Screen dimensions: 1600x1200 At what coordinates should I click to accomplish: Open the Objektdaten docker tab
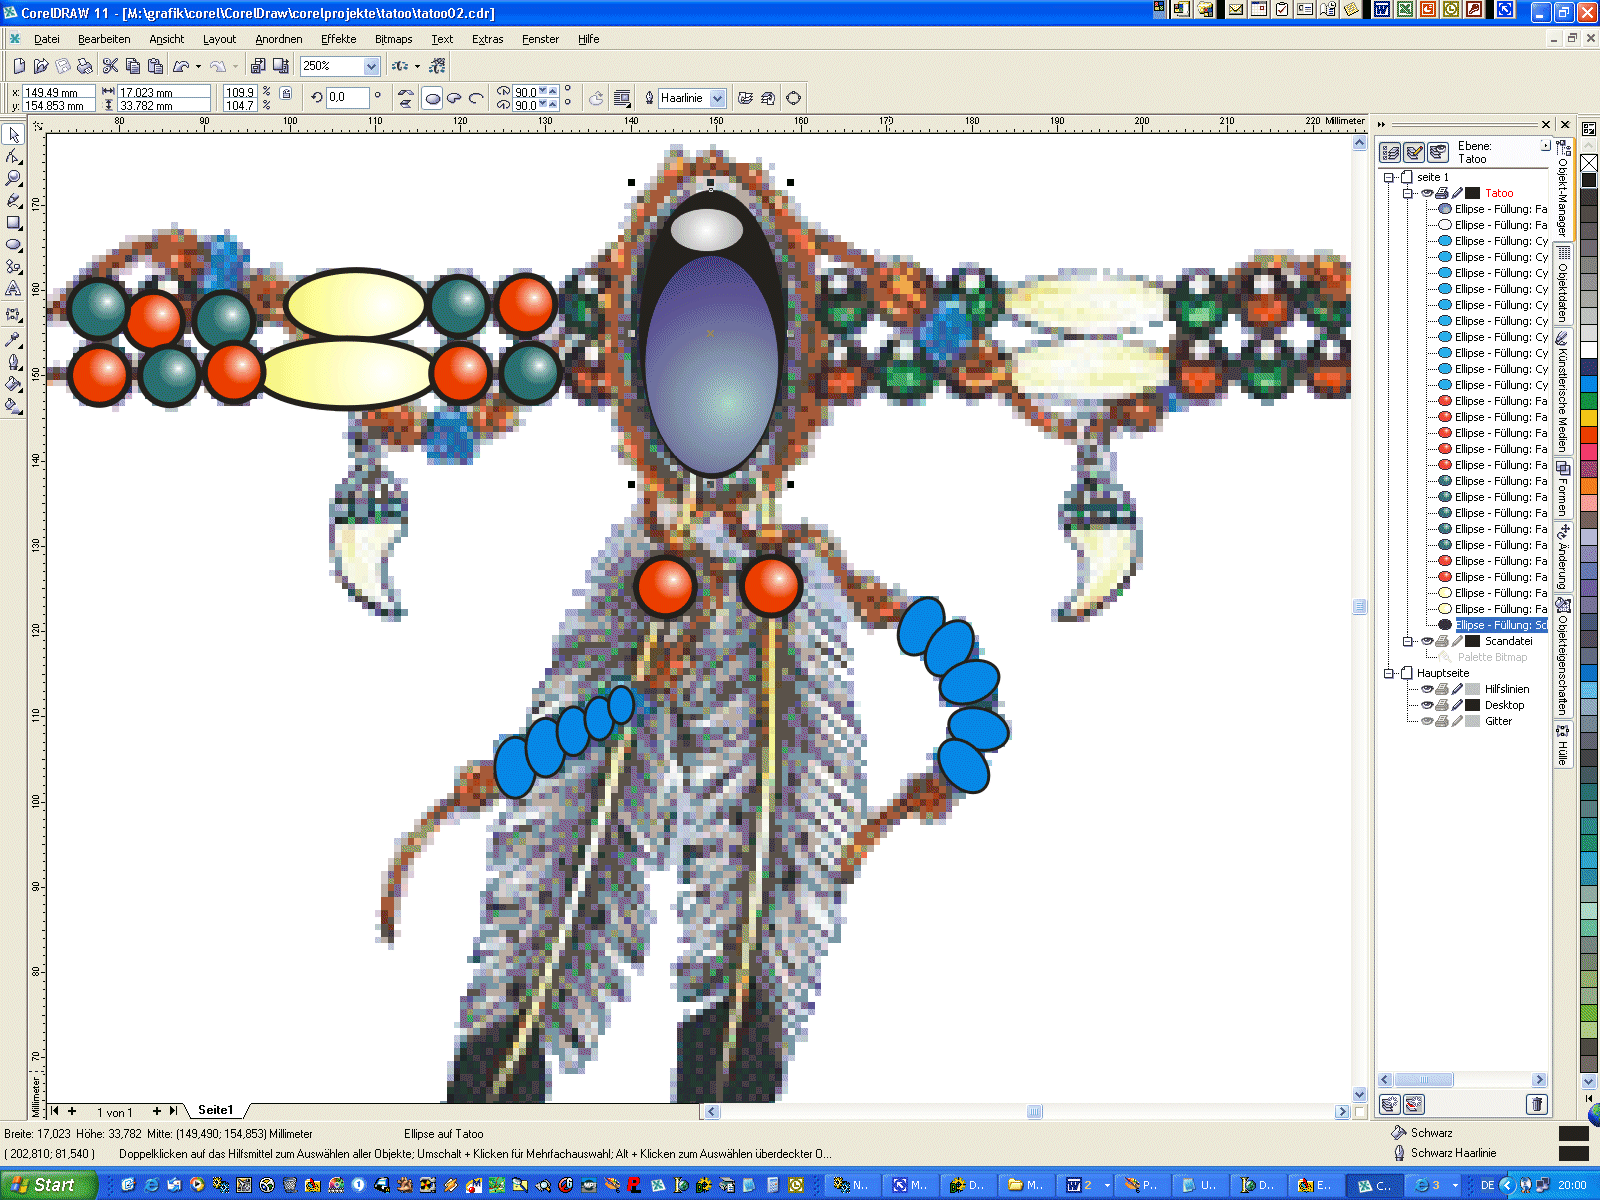pyautogui.click(x=1563, y=285)
